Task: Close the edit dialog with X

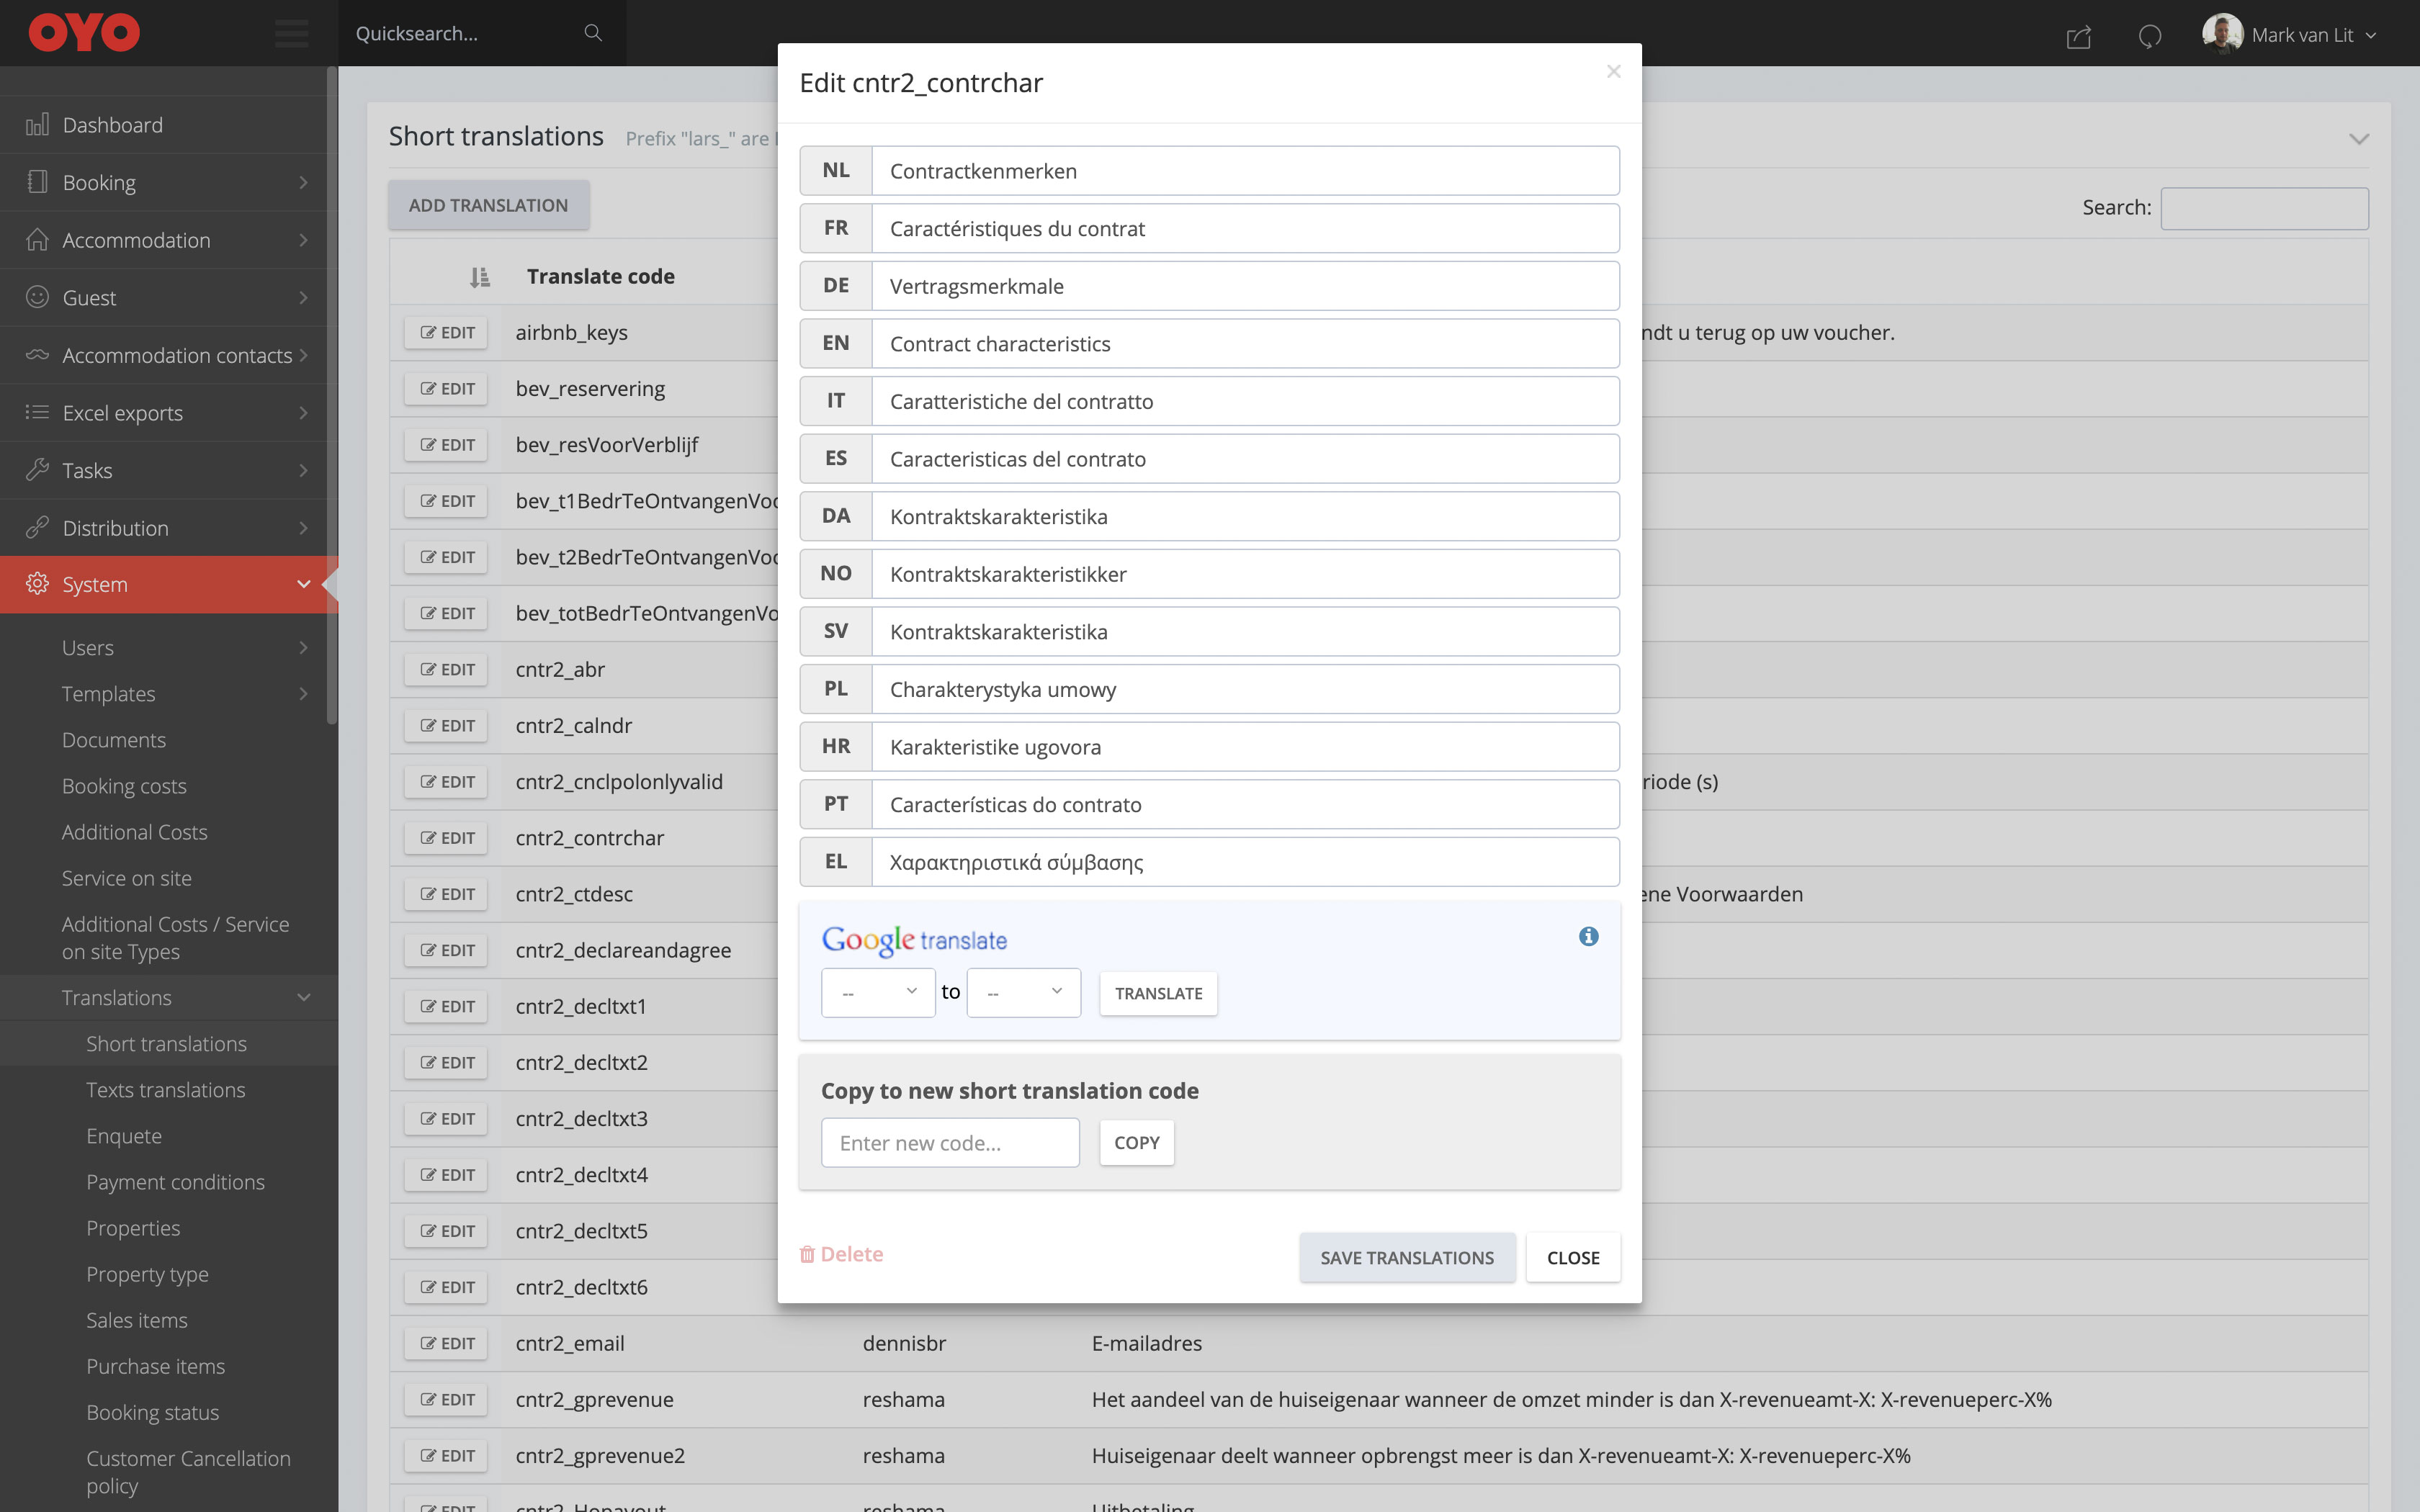Action: 1613,71
